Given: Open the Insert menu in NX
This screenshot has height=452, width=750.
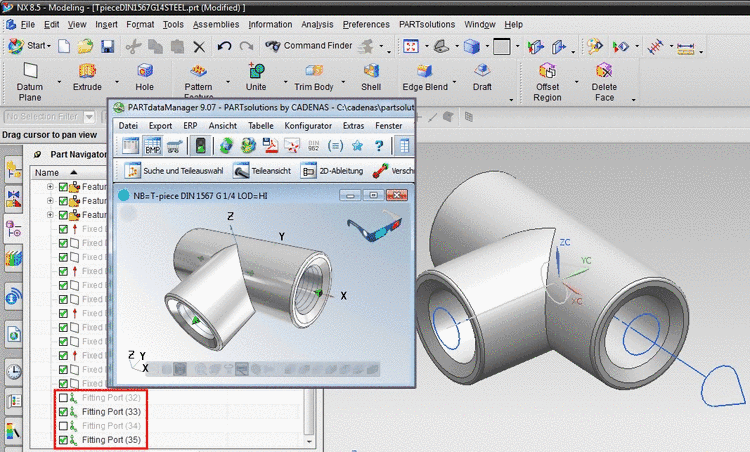Looking at the screenshot, I should tap(106, 24).
